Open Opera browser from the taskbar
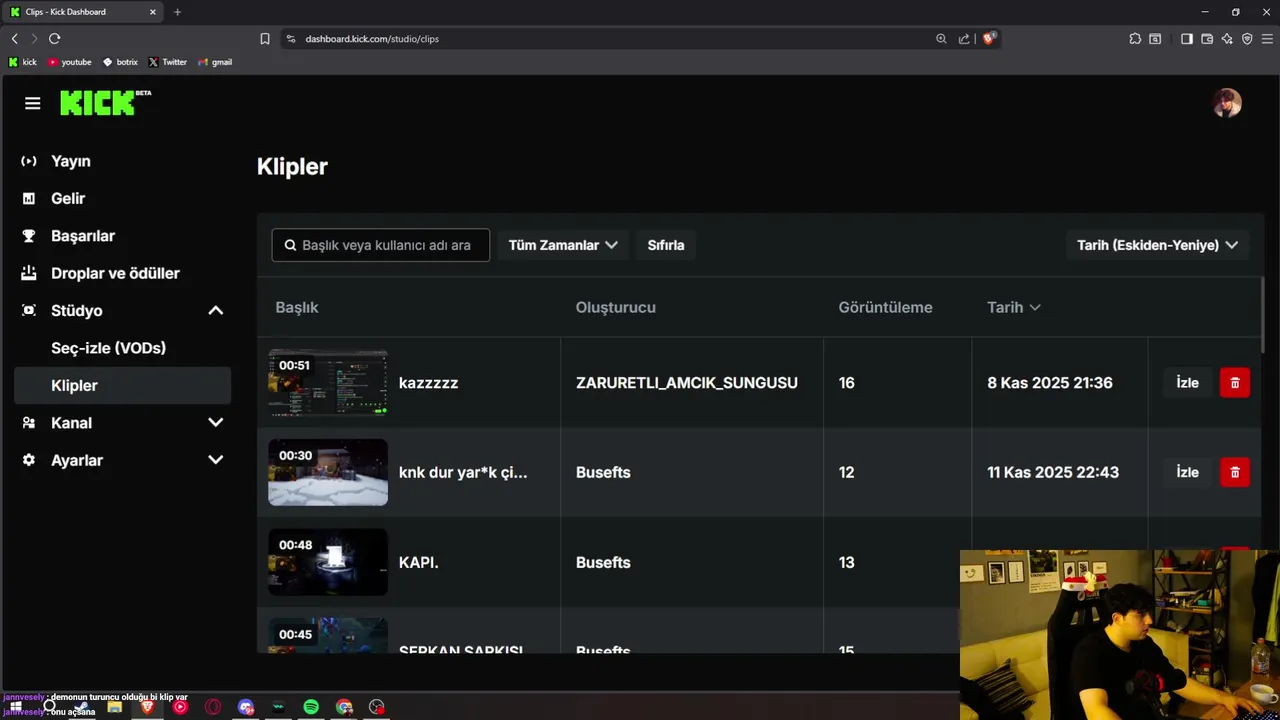 213,707
